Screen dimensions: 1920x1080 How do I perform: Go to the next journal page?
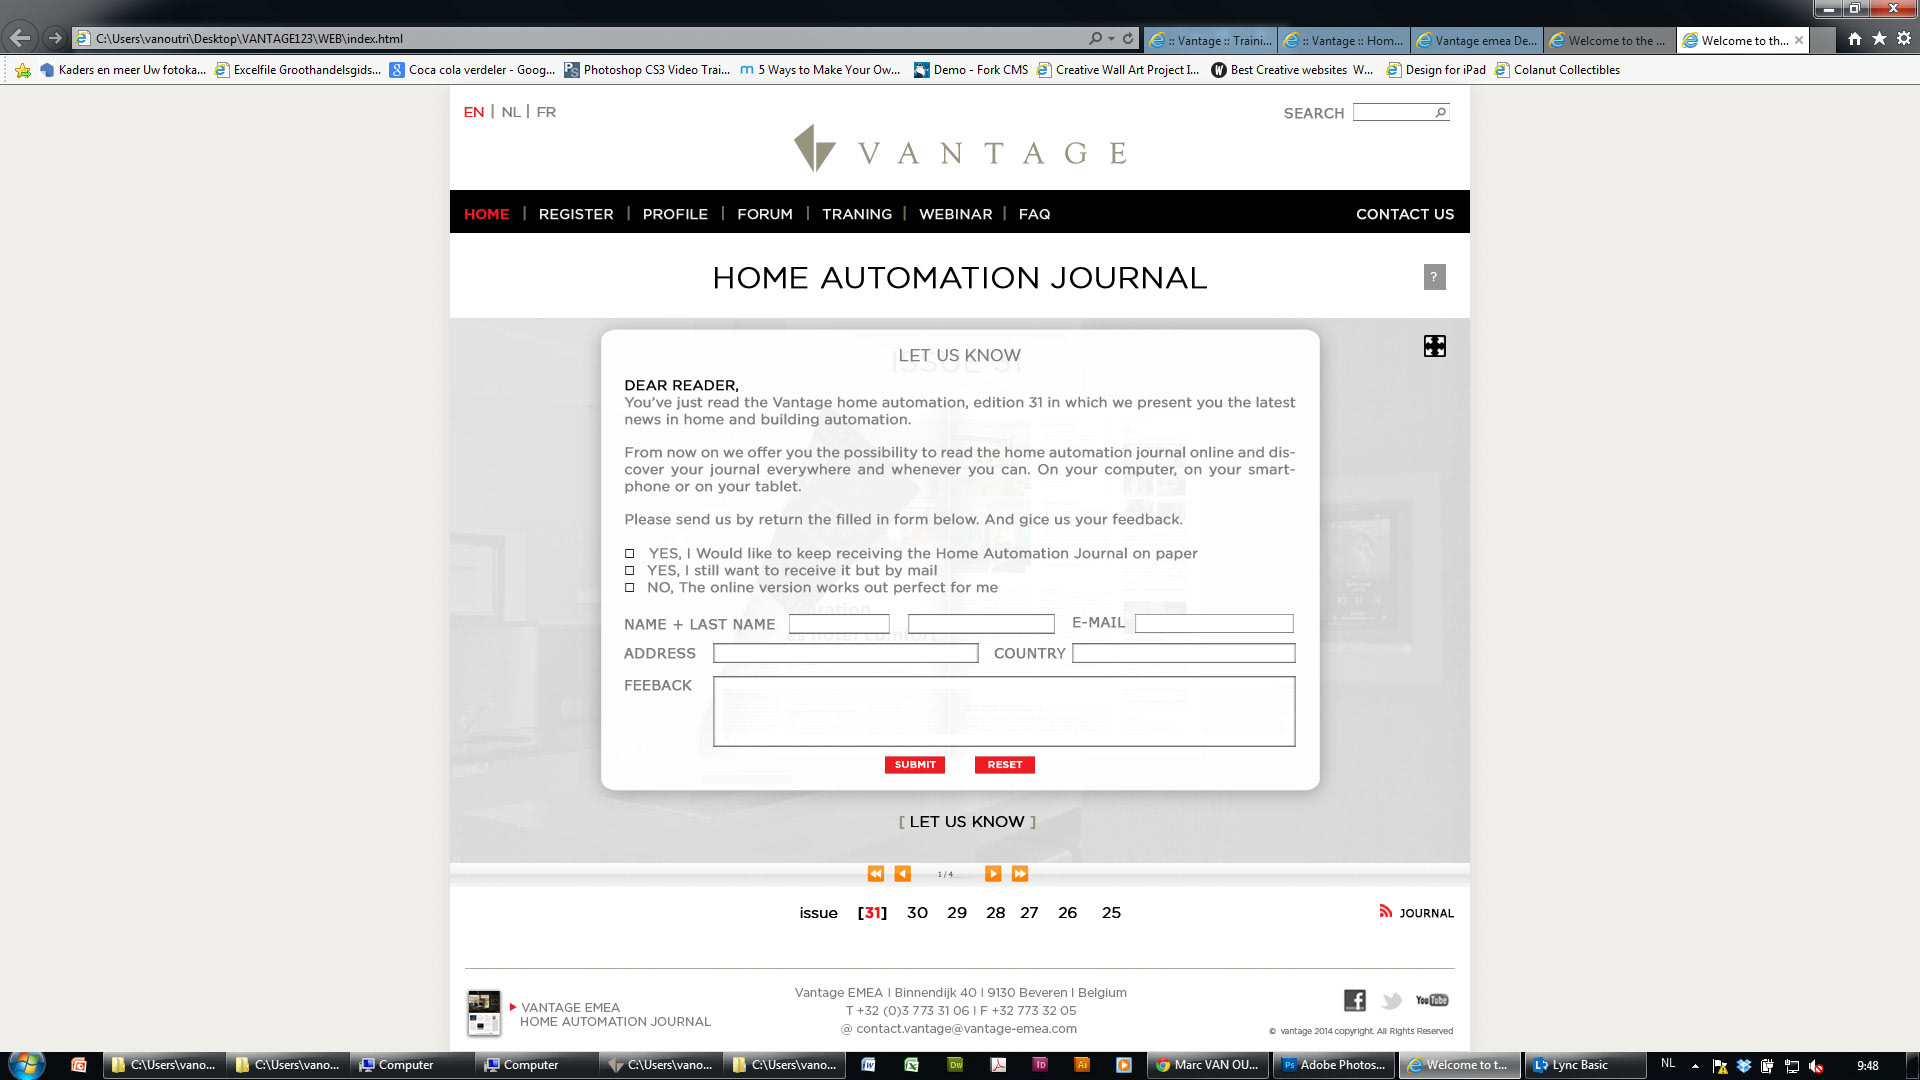[x=992, y=874]
